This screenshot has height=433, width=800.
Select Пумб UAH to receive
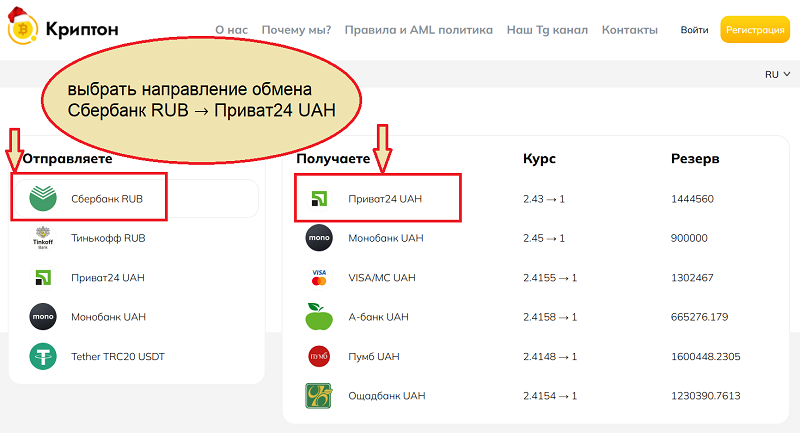click(373, 356)
